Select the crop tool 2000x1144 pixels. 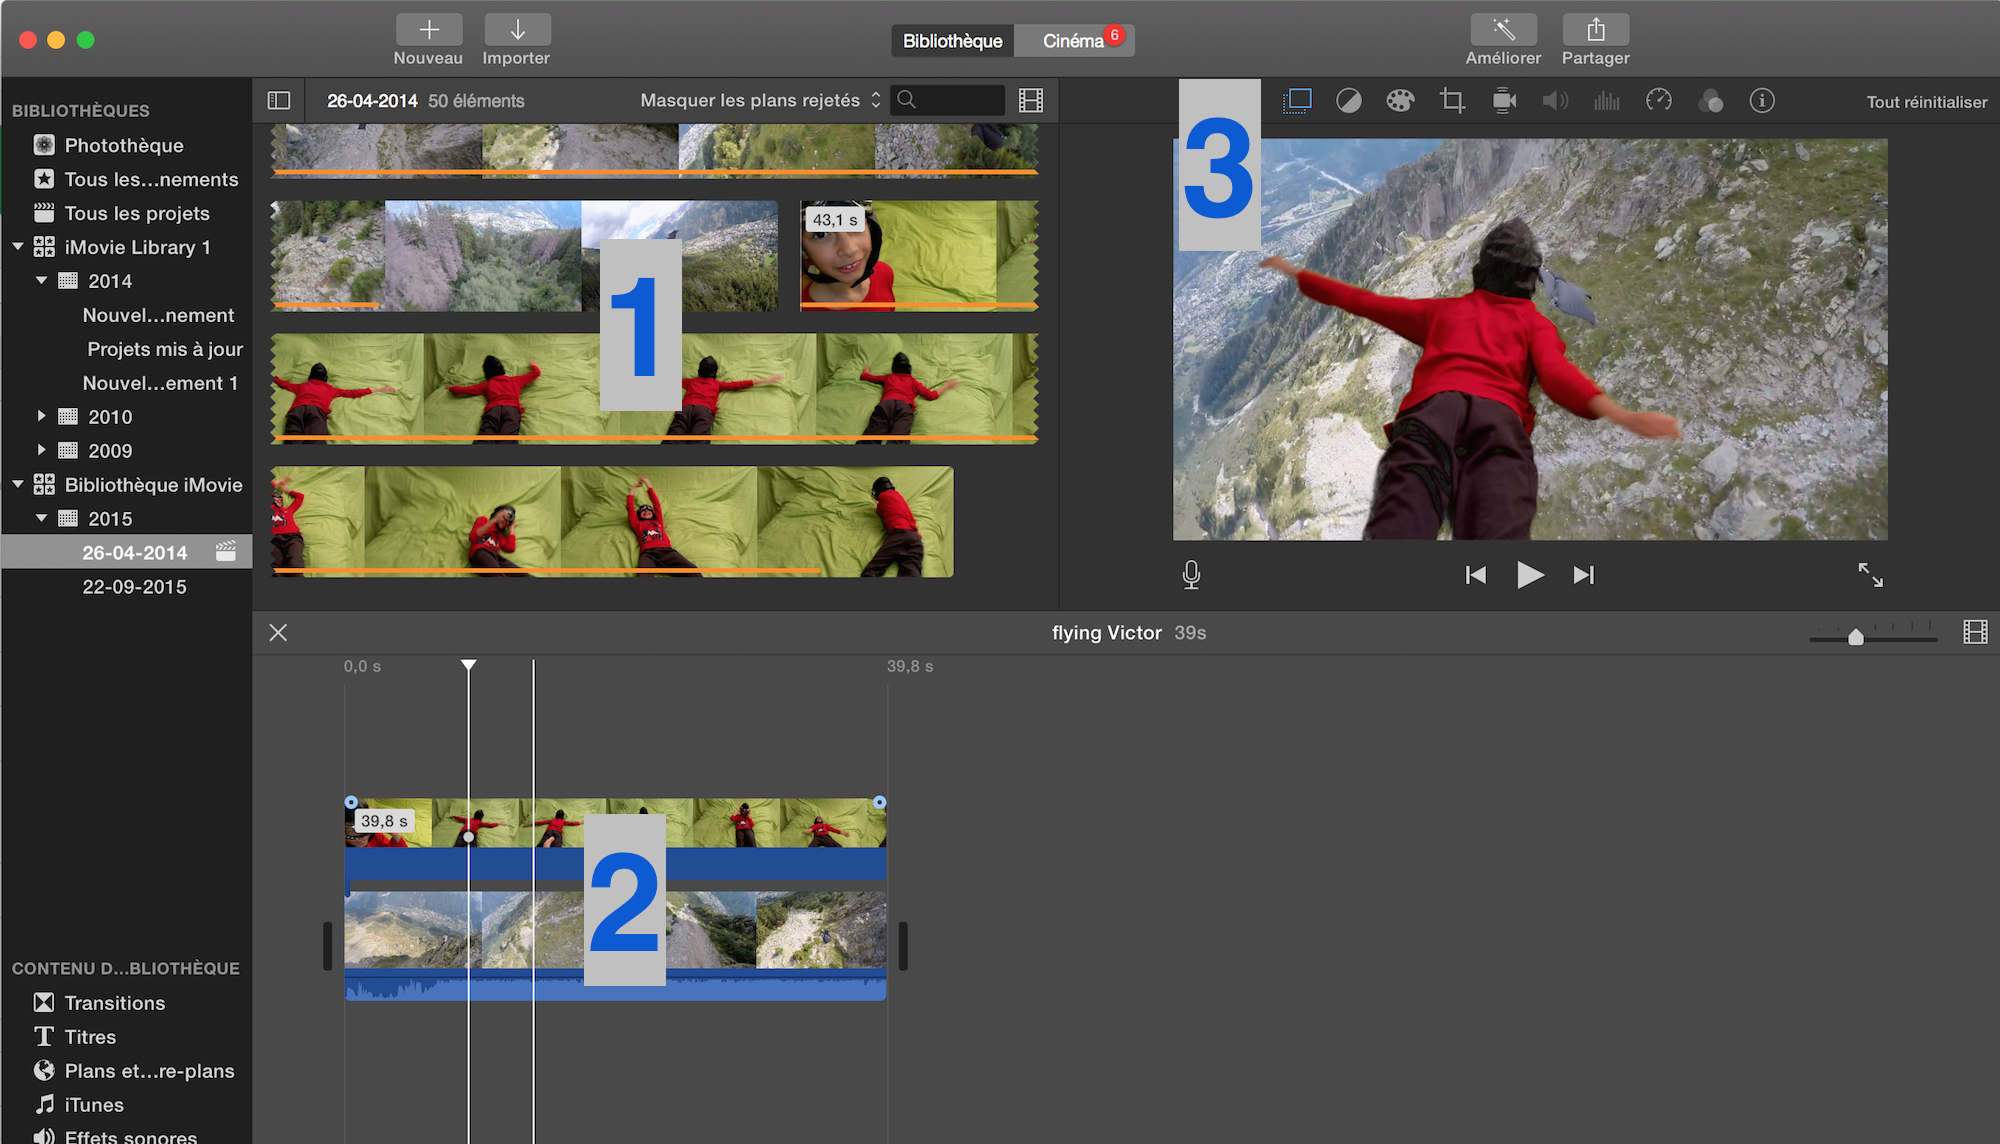click(x=1452, y=101)
